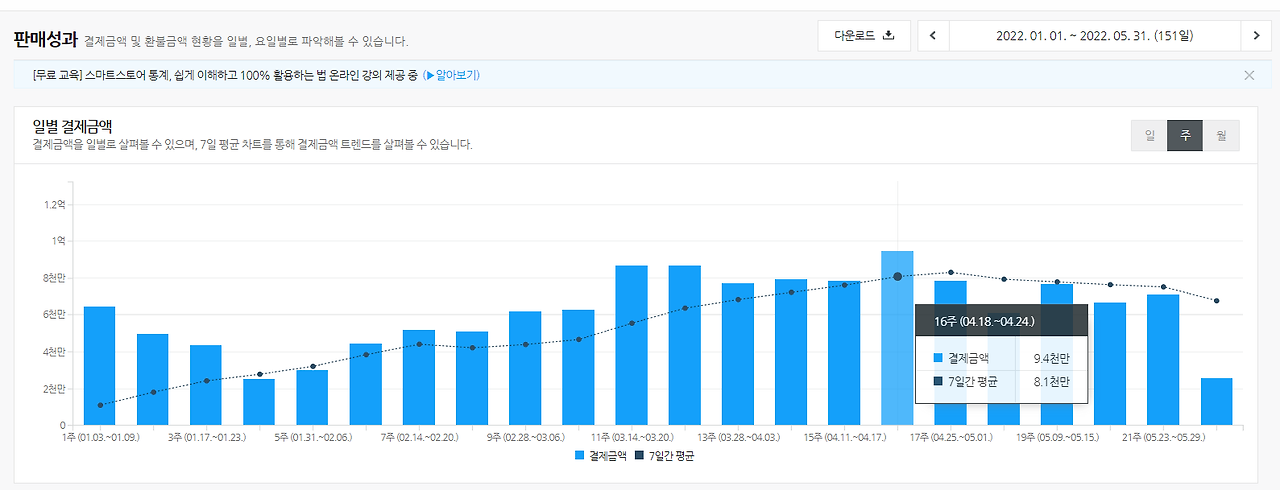Click the 1.2억 y-axis label
Screen dimensions: 1280x490
tap(54, 204)
